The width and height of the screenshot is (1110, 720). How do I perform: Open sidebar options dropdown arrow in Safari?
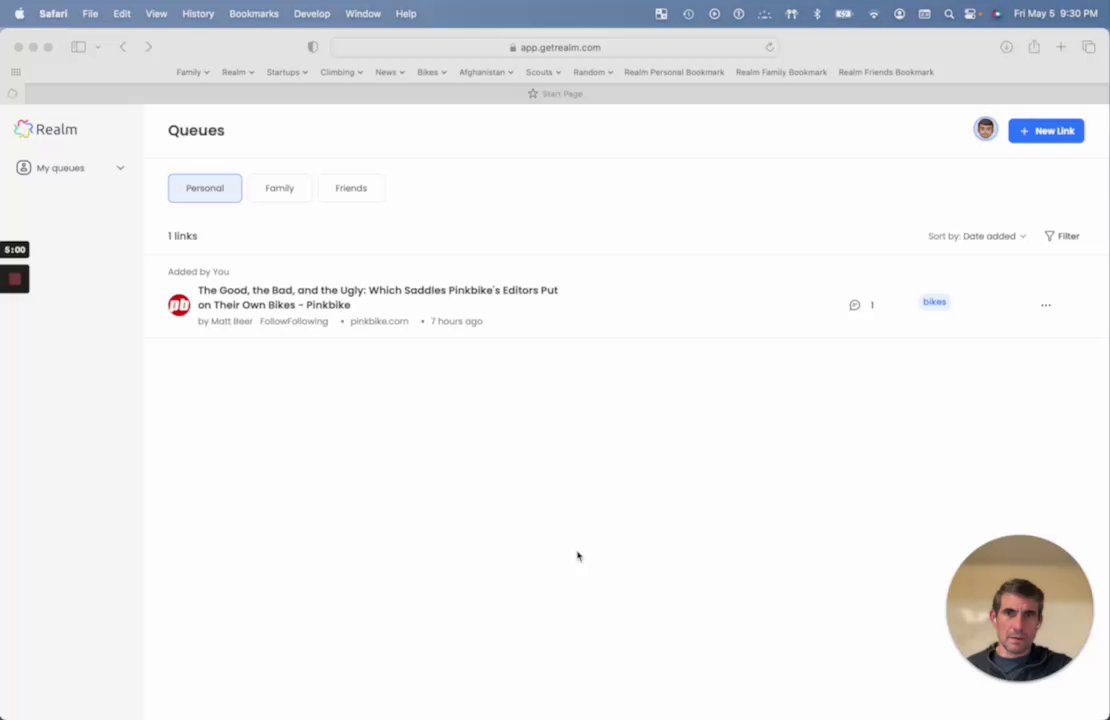(98, 47)
